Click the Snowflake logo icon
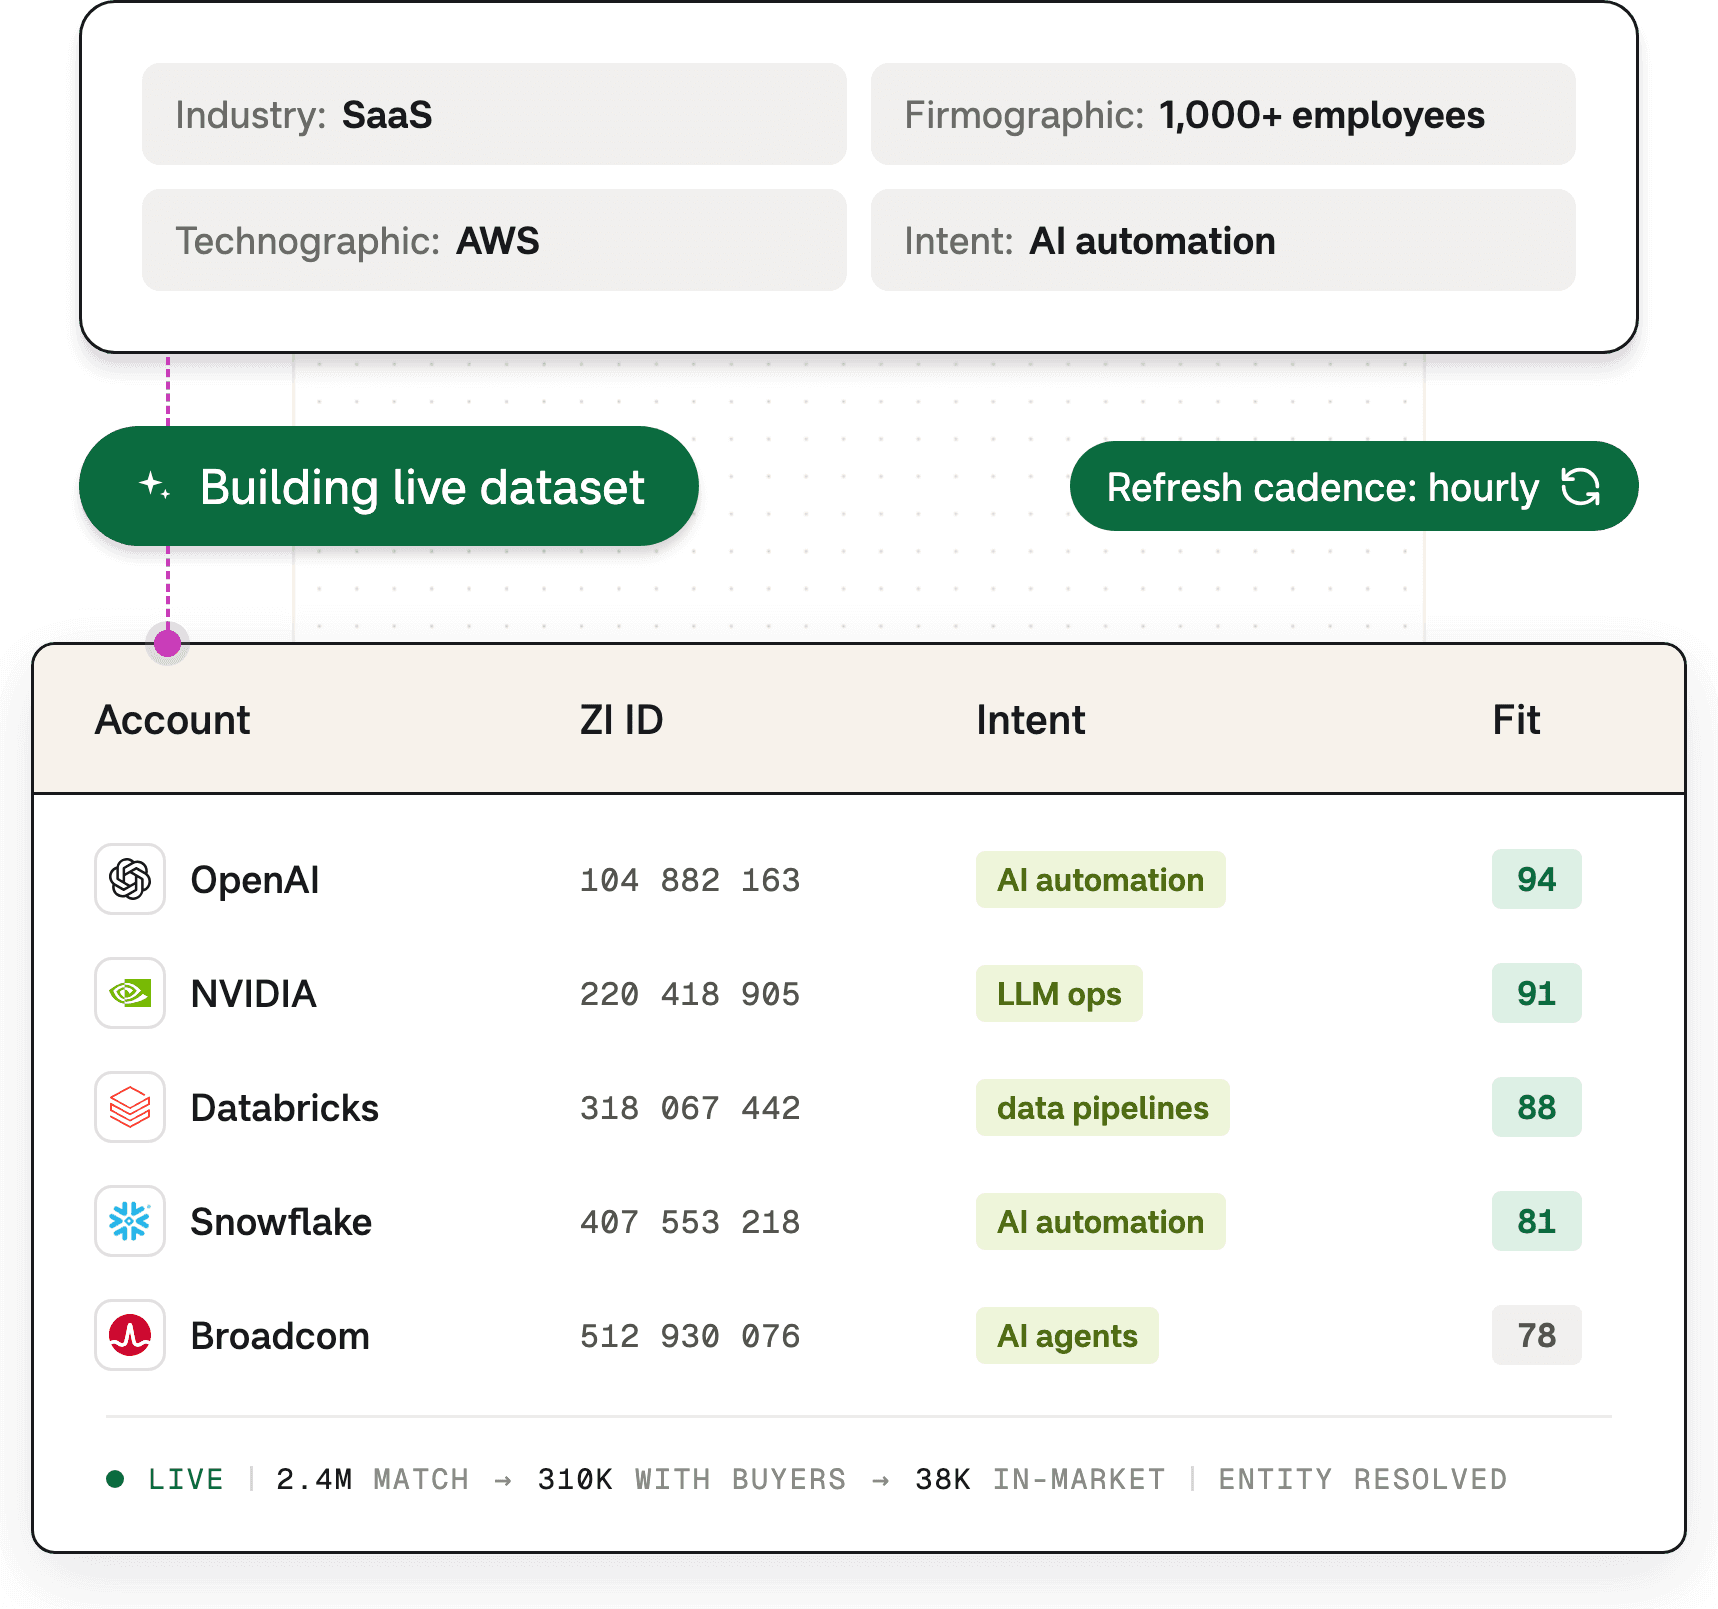The height and width of the screenshot is (1609, 1718). point(130,1221)
